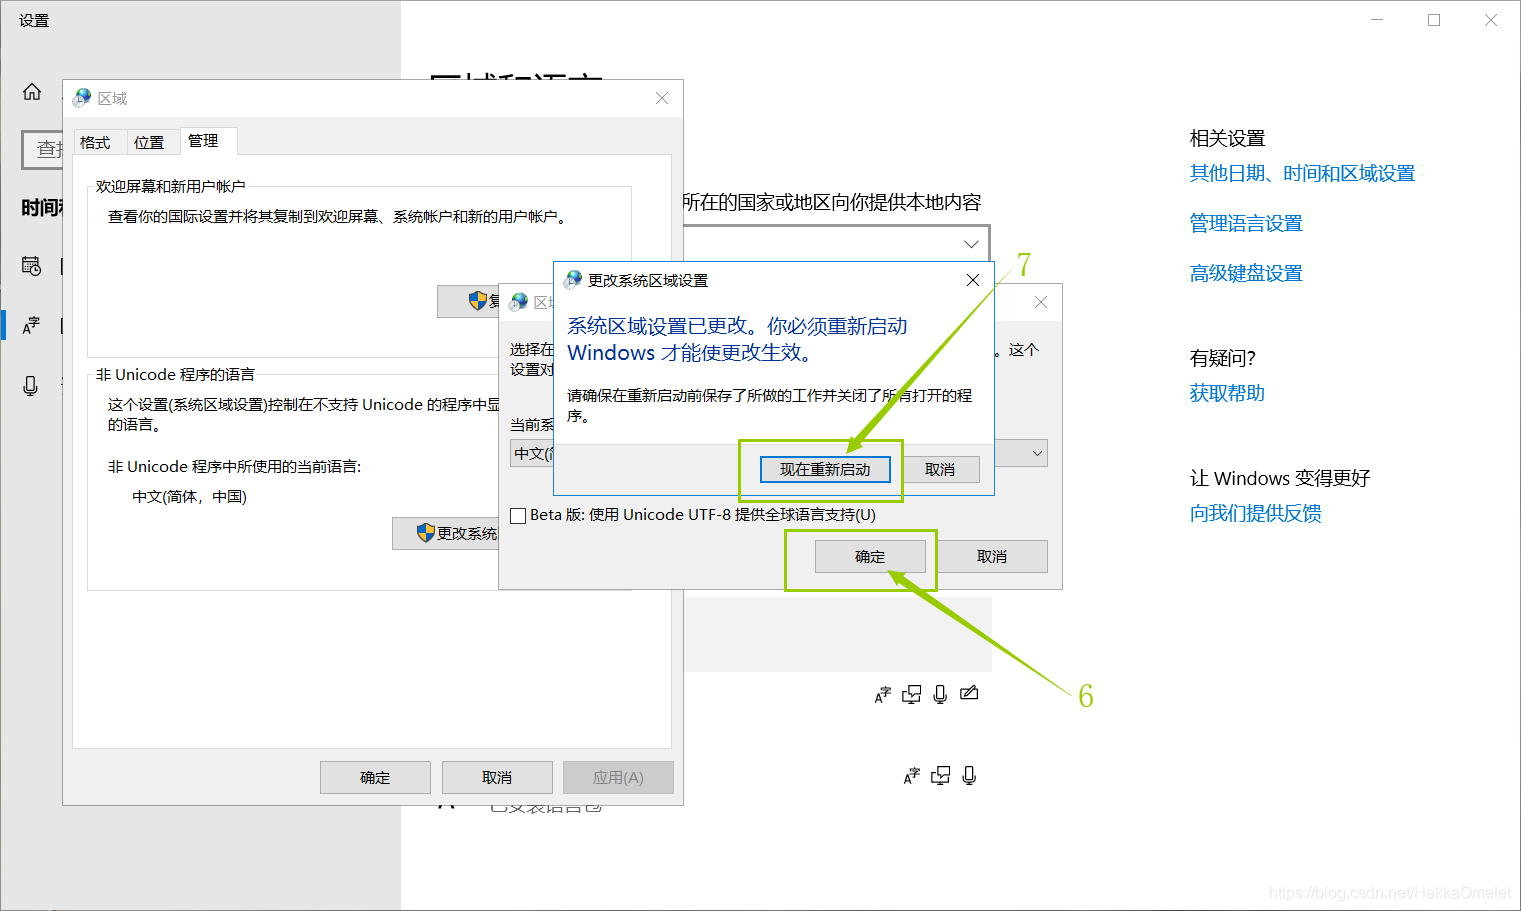Screen dimensions: 1521x911
Task: Click 取消 beside 确定 in region settings dialog
Action: point(992,557)
